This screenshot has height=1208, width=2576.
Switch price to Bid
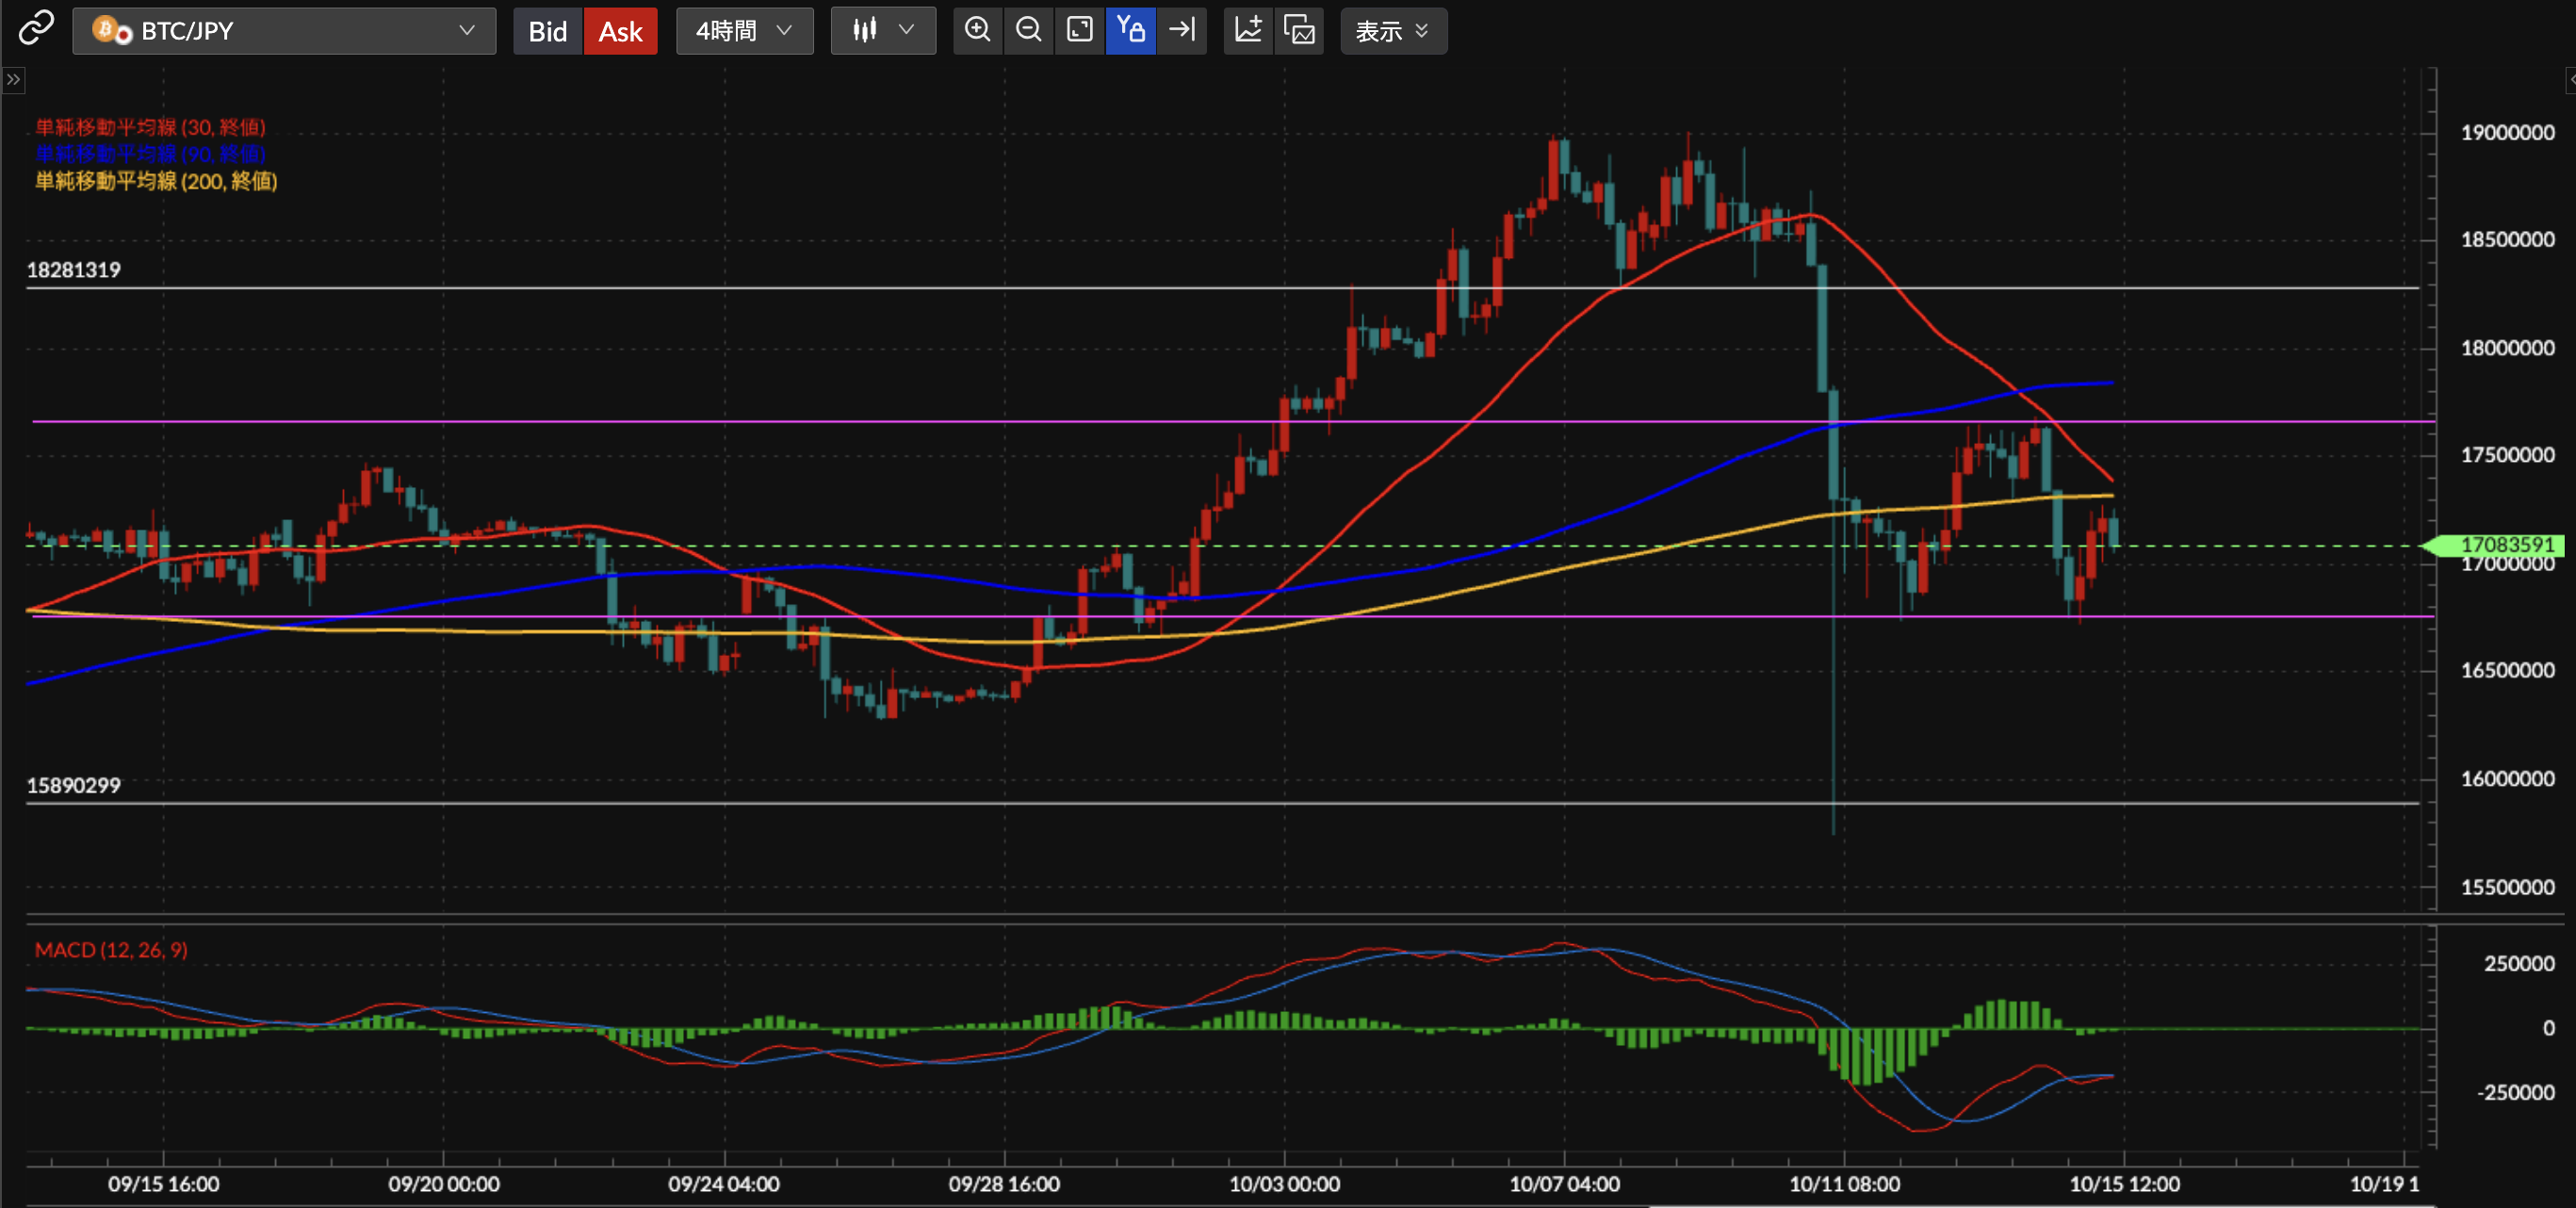(x=547, y=31)
